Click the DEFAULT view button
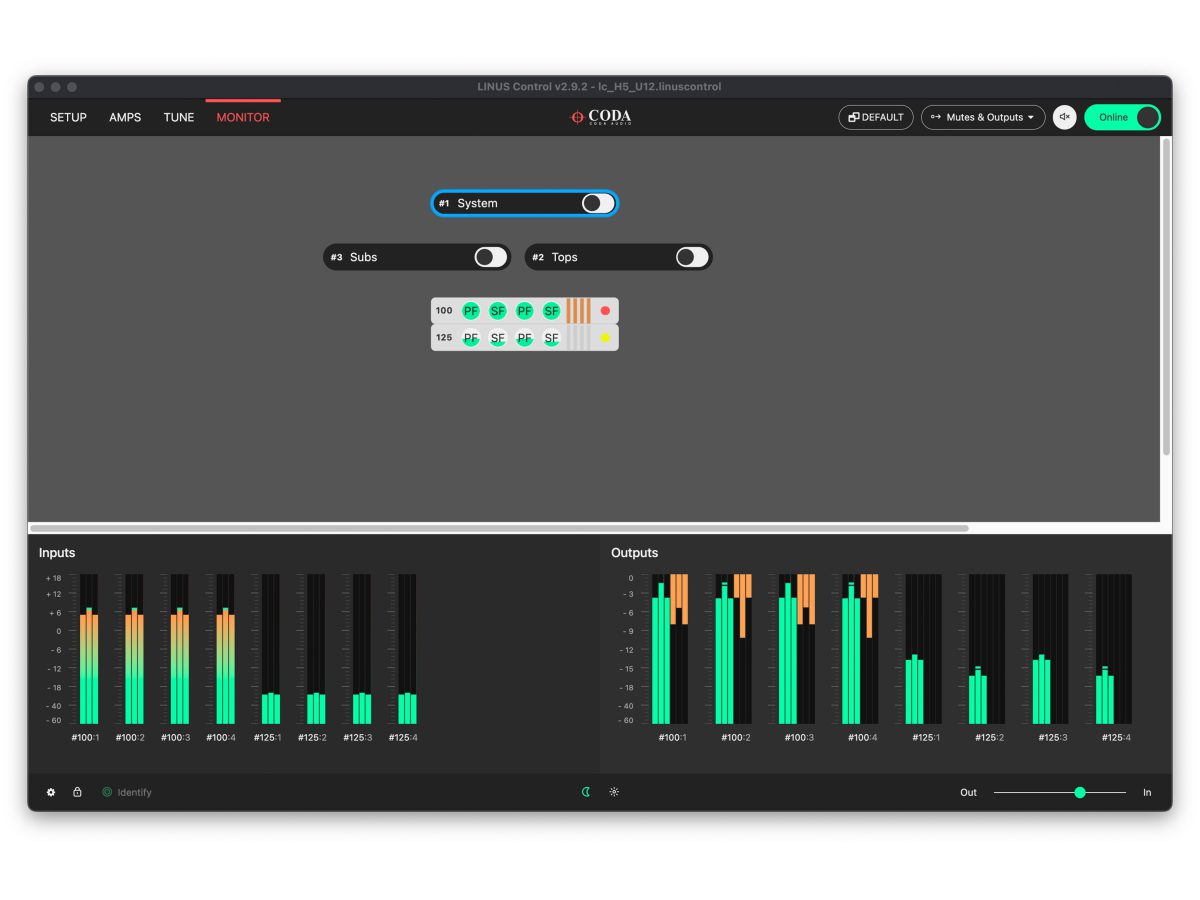The image size is (1200, 900). coord(876,117)
